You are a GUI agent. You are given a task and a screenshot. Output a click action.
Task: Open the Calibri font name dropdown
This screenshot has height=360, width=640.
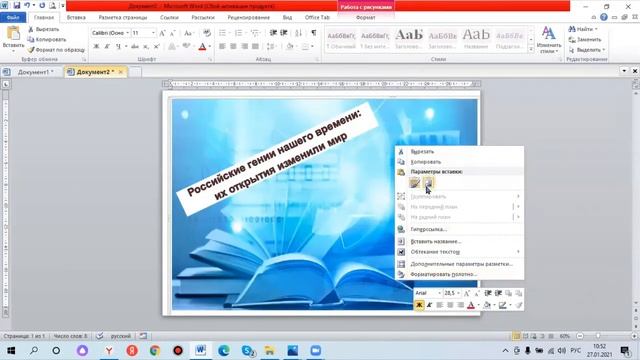click(x=127, y=33)
